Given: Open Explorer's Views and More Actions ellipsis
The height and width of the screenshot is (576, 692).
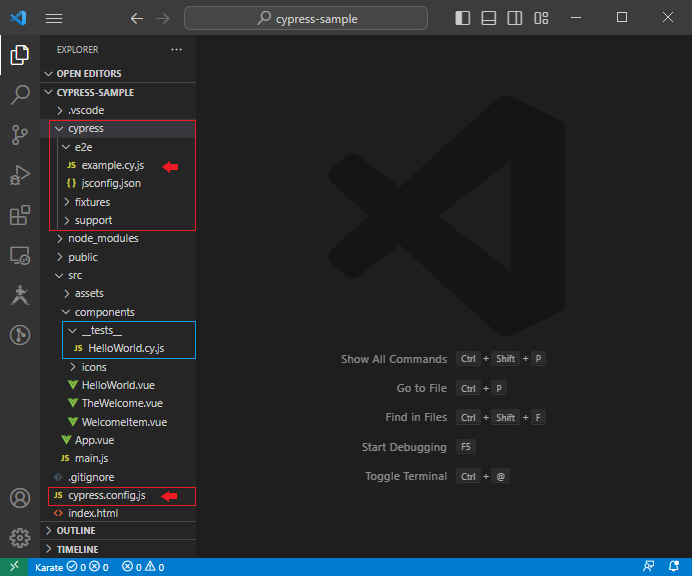Looking at the screenshot, I should [x=177, y=49].
